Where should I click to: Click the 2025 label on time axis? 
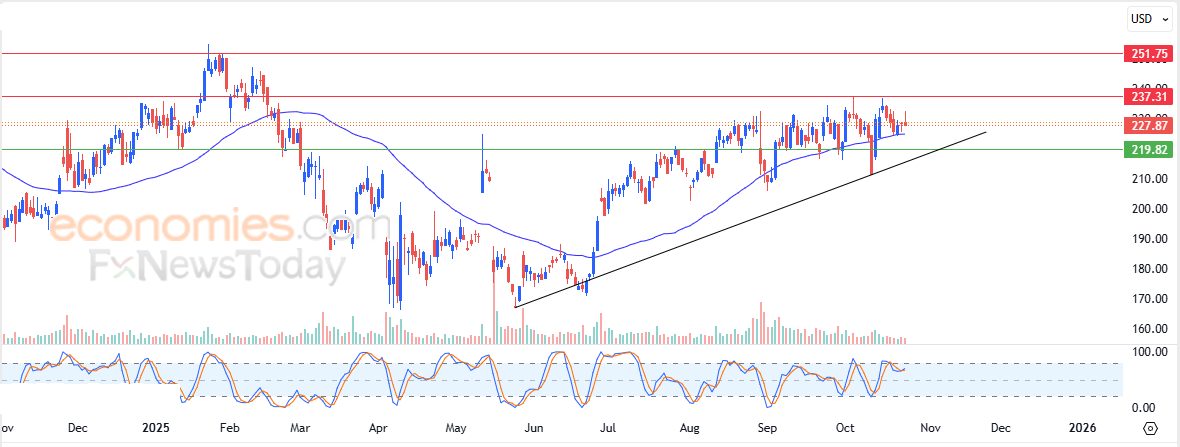[156, 428]
